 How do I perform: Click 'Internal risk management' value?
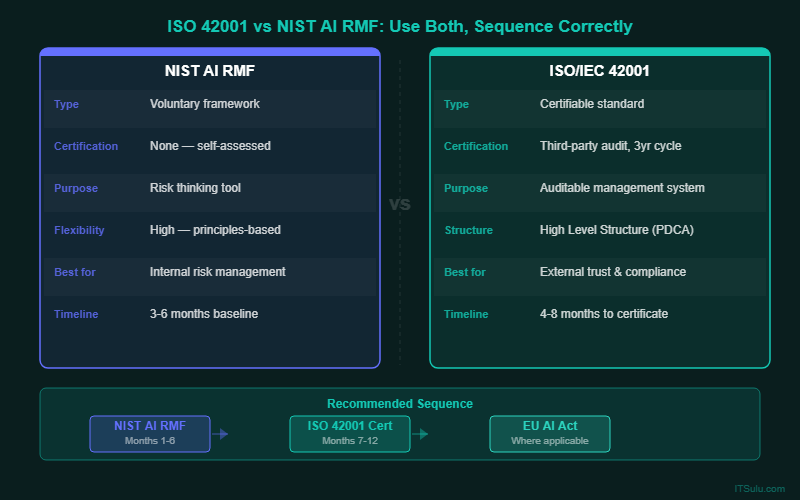(x=217, y=272)
